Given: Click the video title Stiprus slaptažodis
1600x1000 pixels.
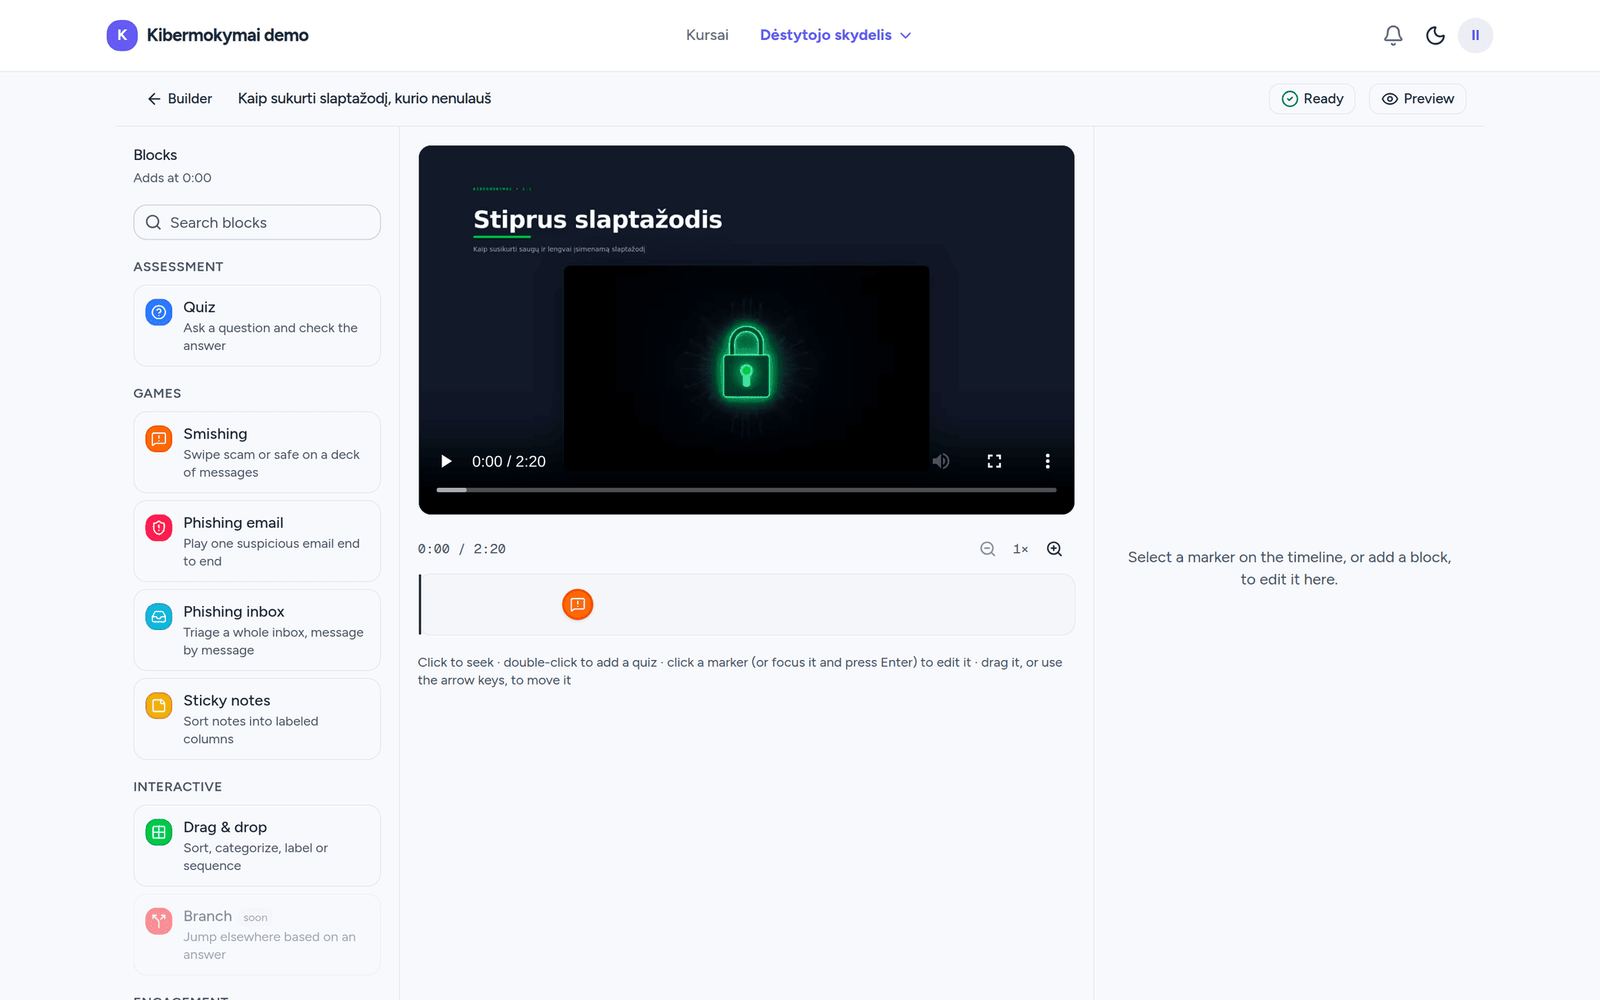Looking at the screenshot, I should [x=597, y=220].
